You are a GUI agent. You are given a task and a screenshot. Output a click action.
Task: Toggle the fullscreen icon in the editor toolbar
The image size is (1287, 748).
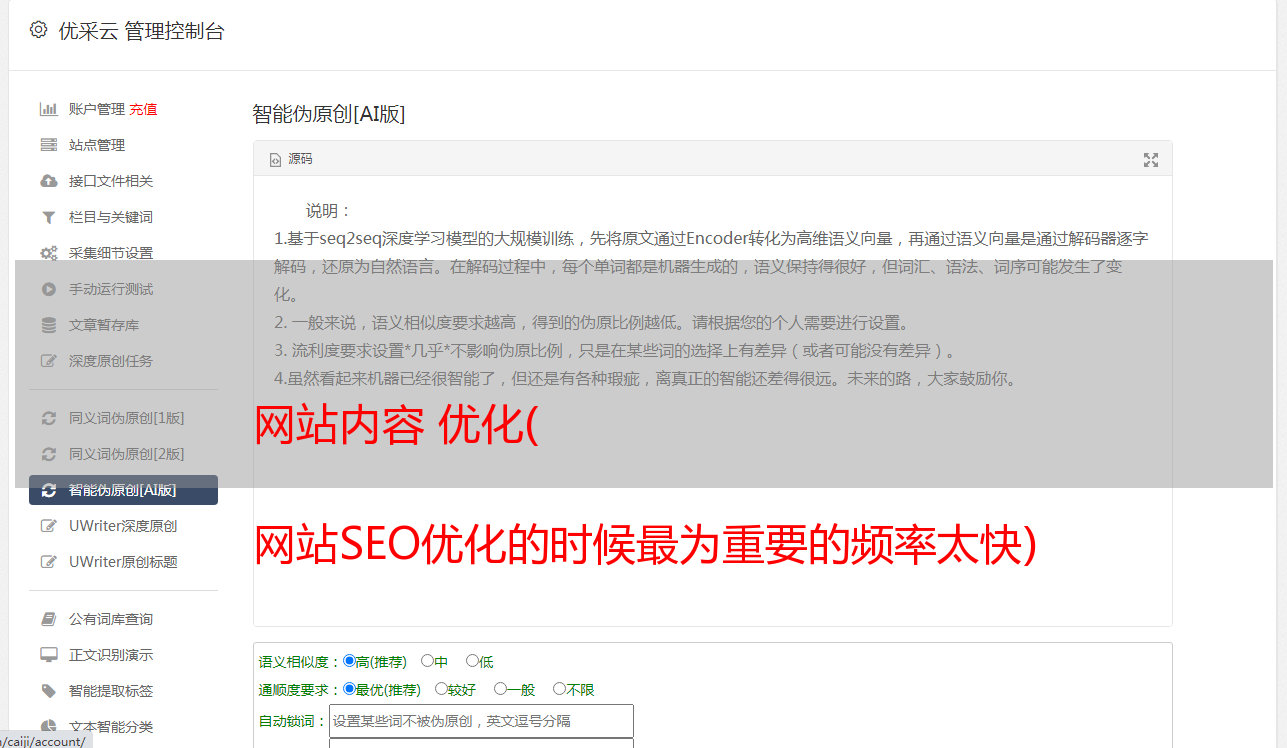pyautogui.click(x=1150, y=160)
